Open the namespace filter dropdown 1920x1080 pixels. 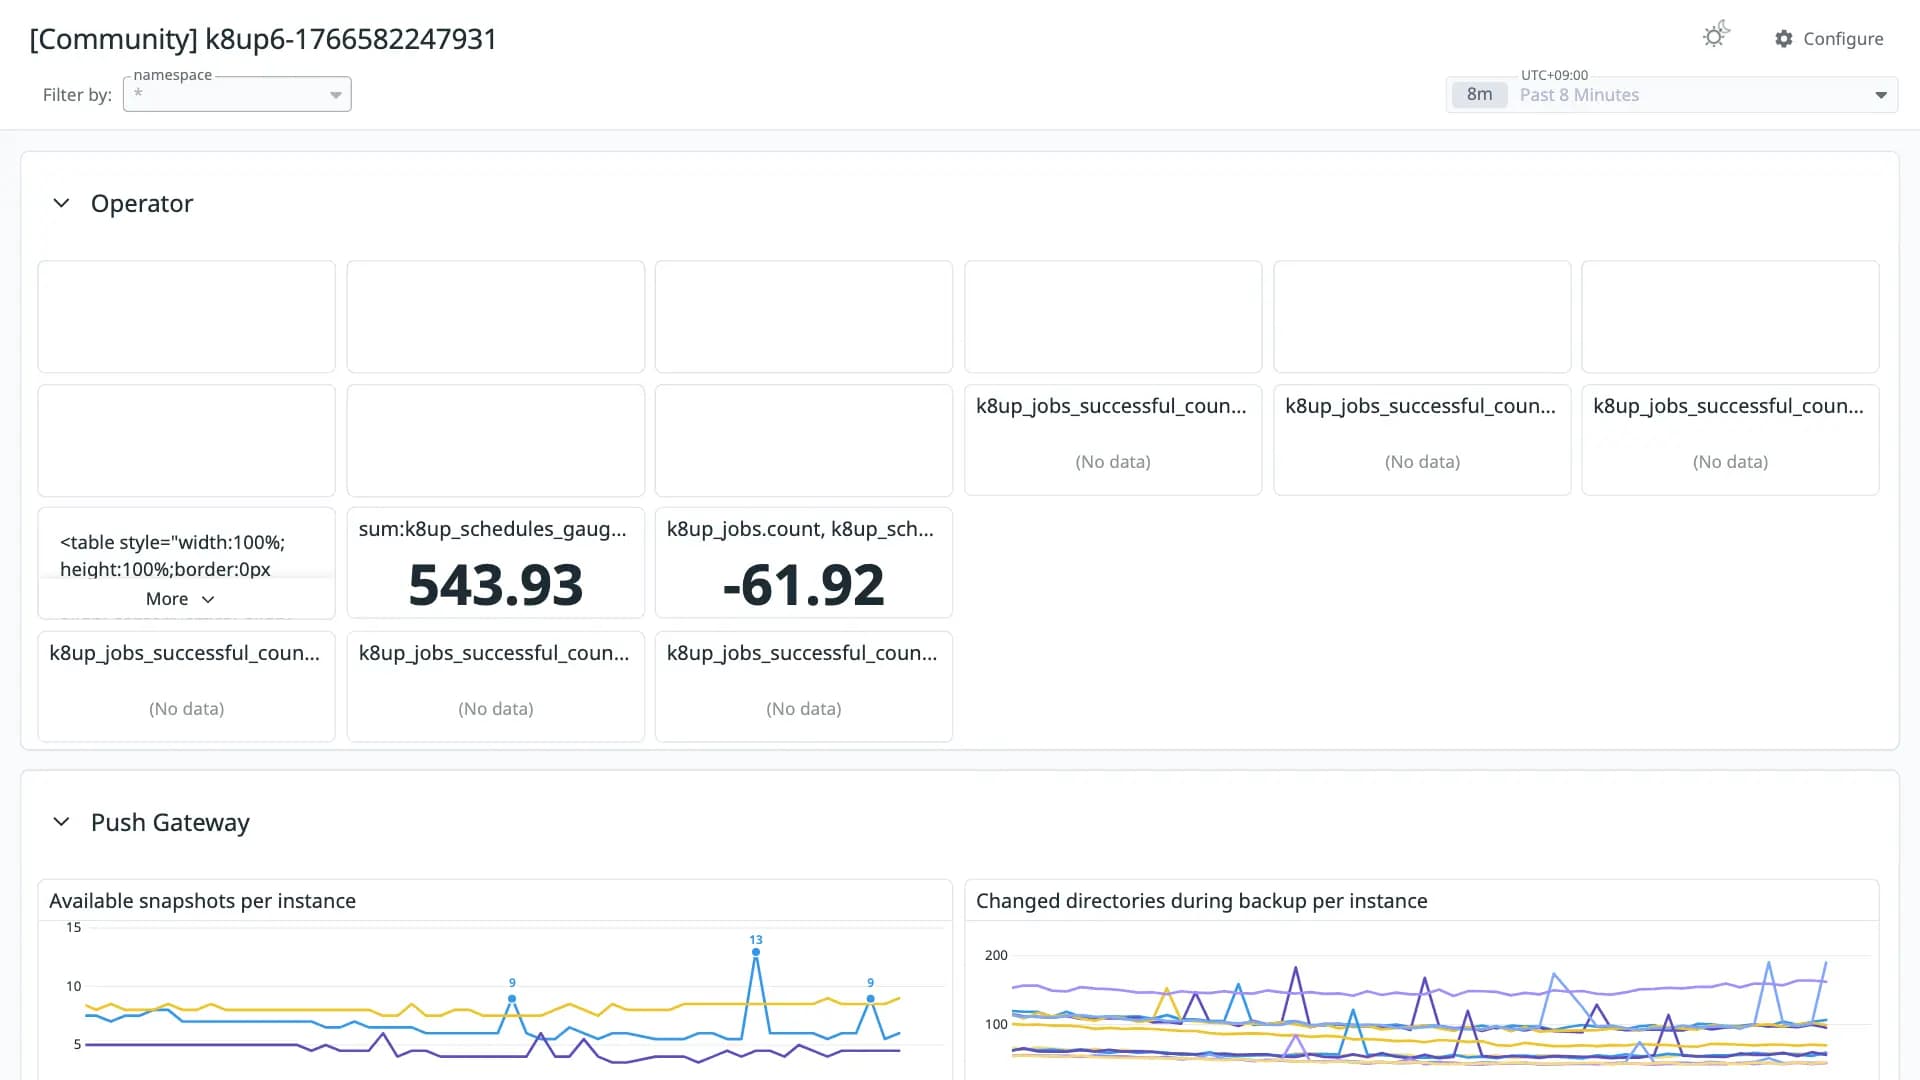[x=237, y=94]
